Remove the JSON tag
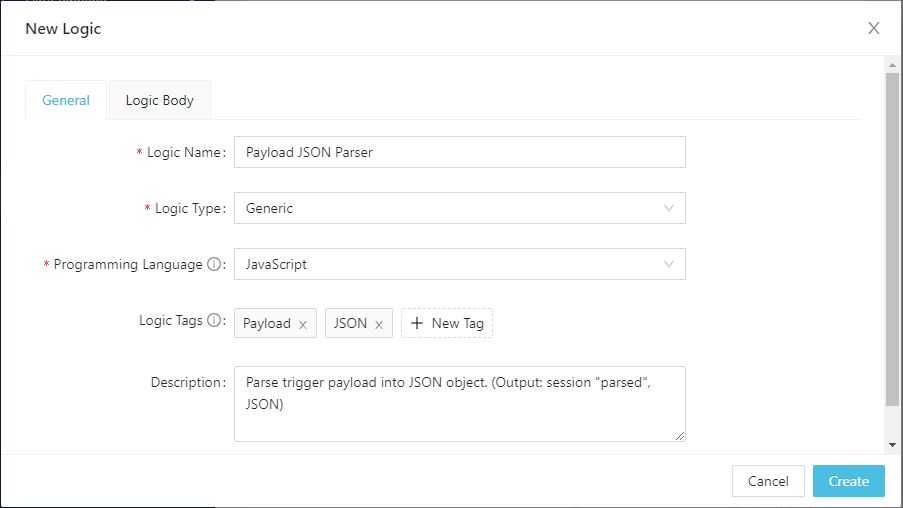The image size is (903, 508). (379, 324)
